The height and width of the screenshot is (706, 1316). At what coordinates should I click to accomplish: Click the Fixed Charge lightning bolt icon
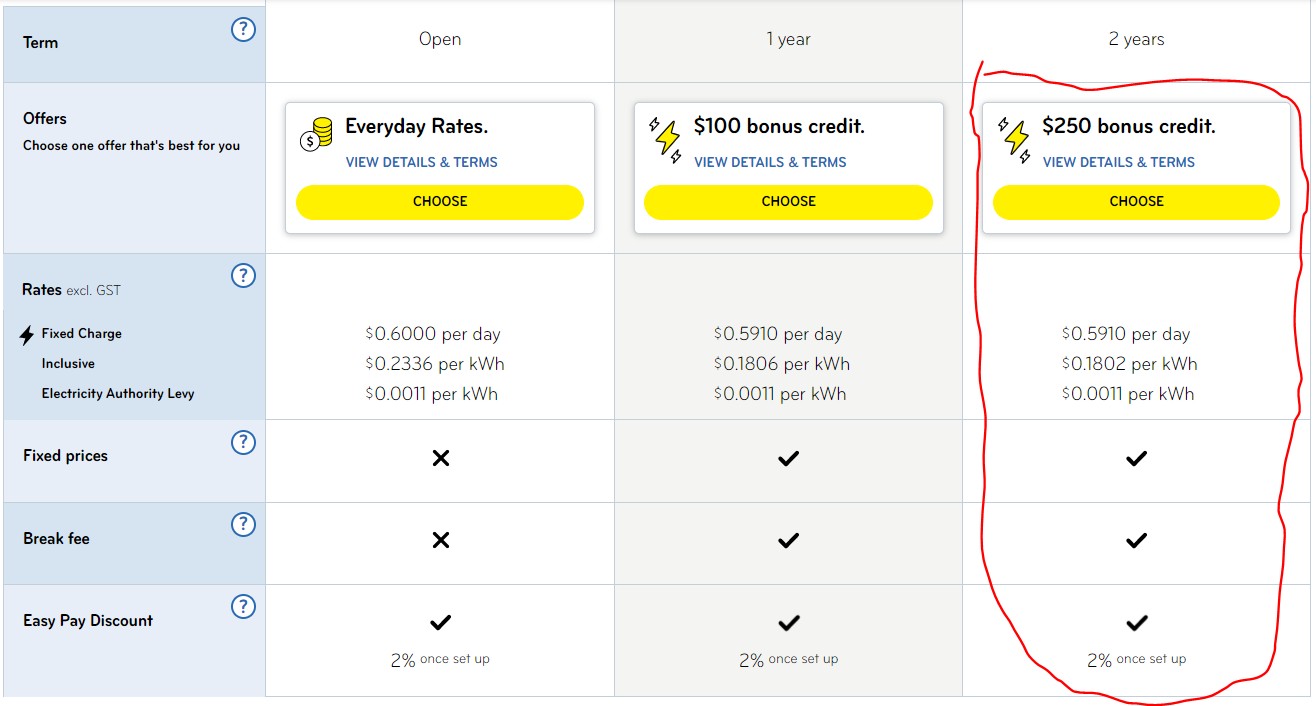click(x=27, y=335)
